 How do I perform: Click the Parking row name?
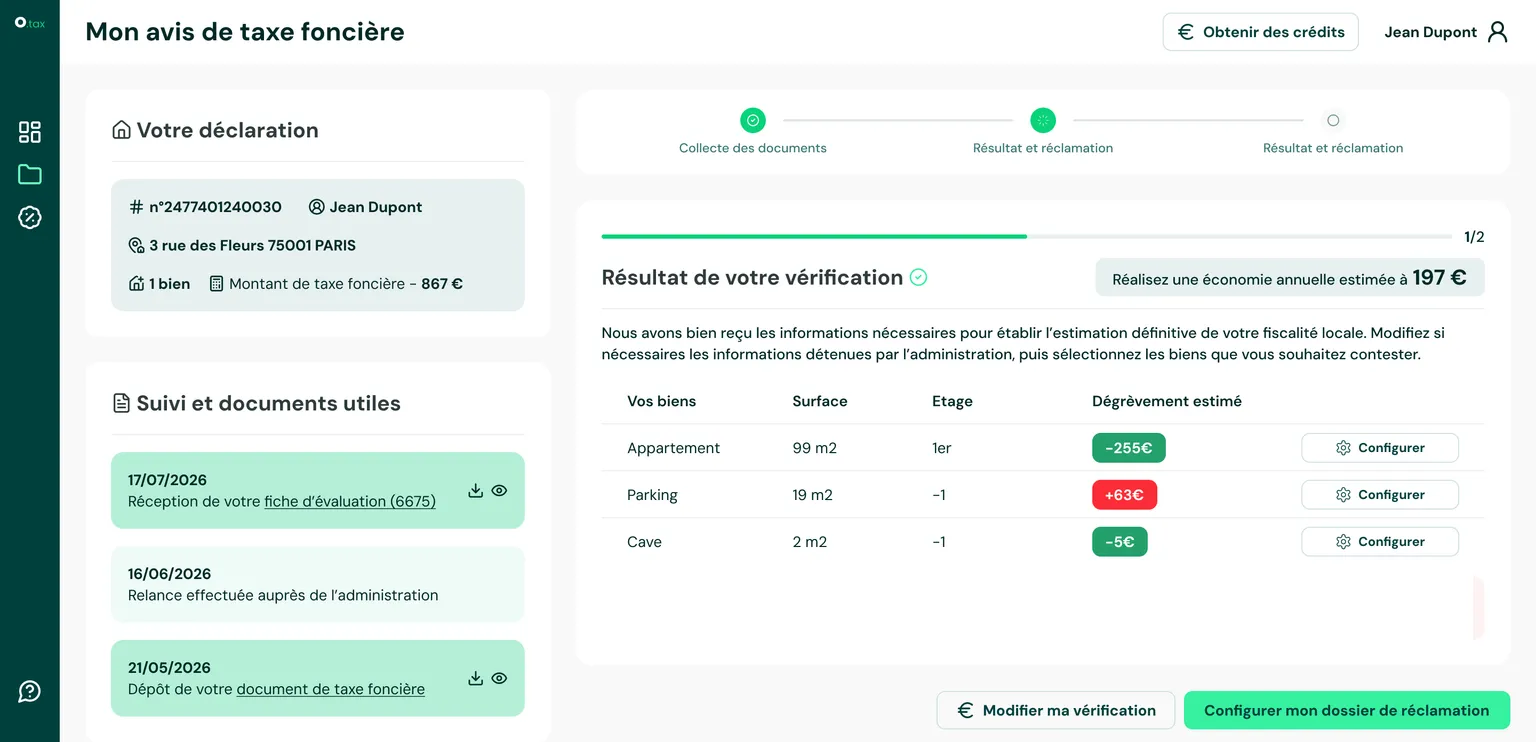click(652, 495)
